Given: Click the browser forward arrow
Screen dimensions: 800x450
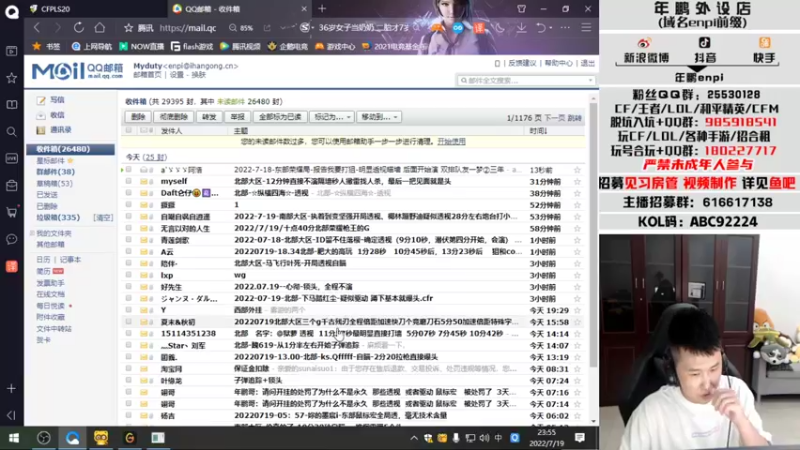Looking at the screenshot, I should 57,28.
